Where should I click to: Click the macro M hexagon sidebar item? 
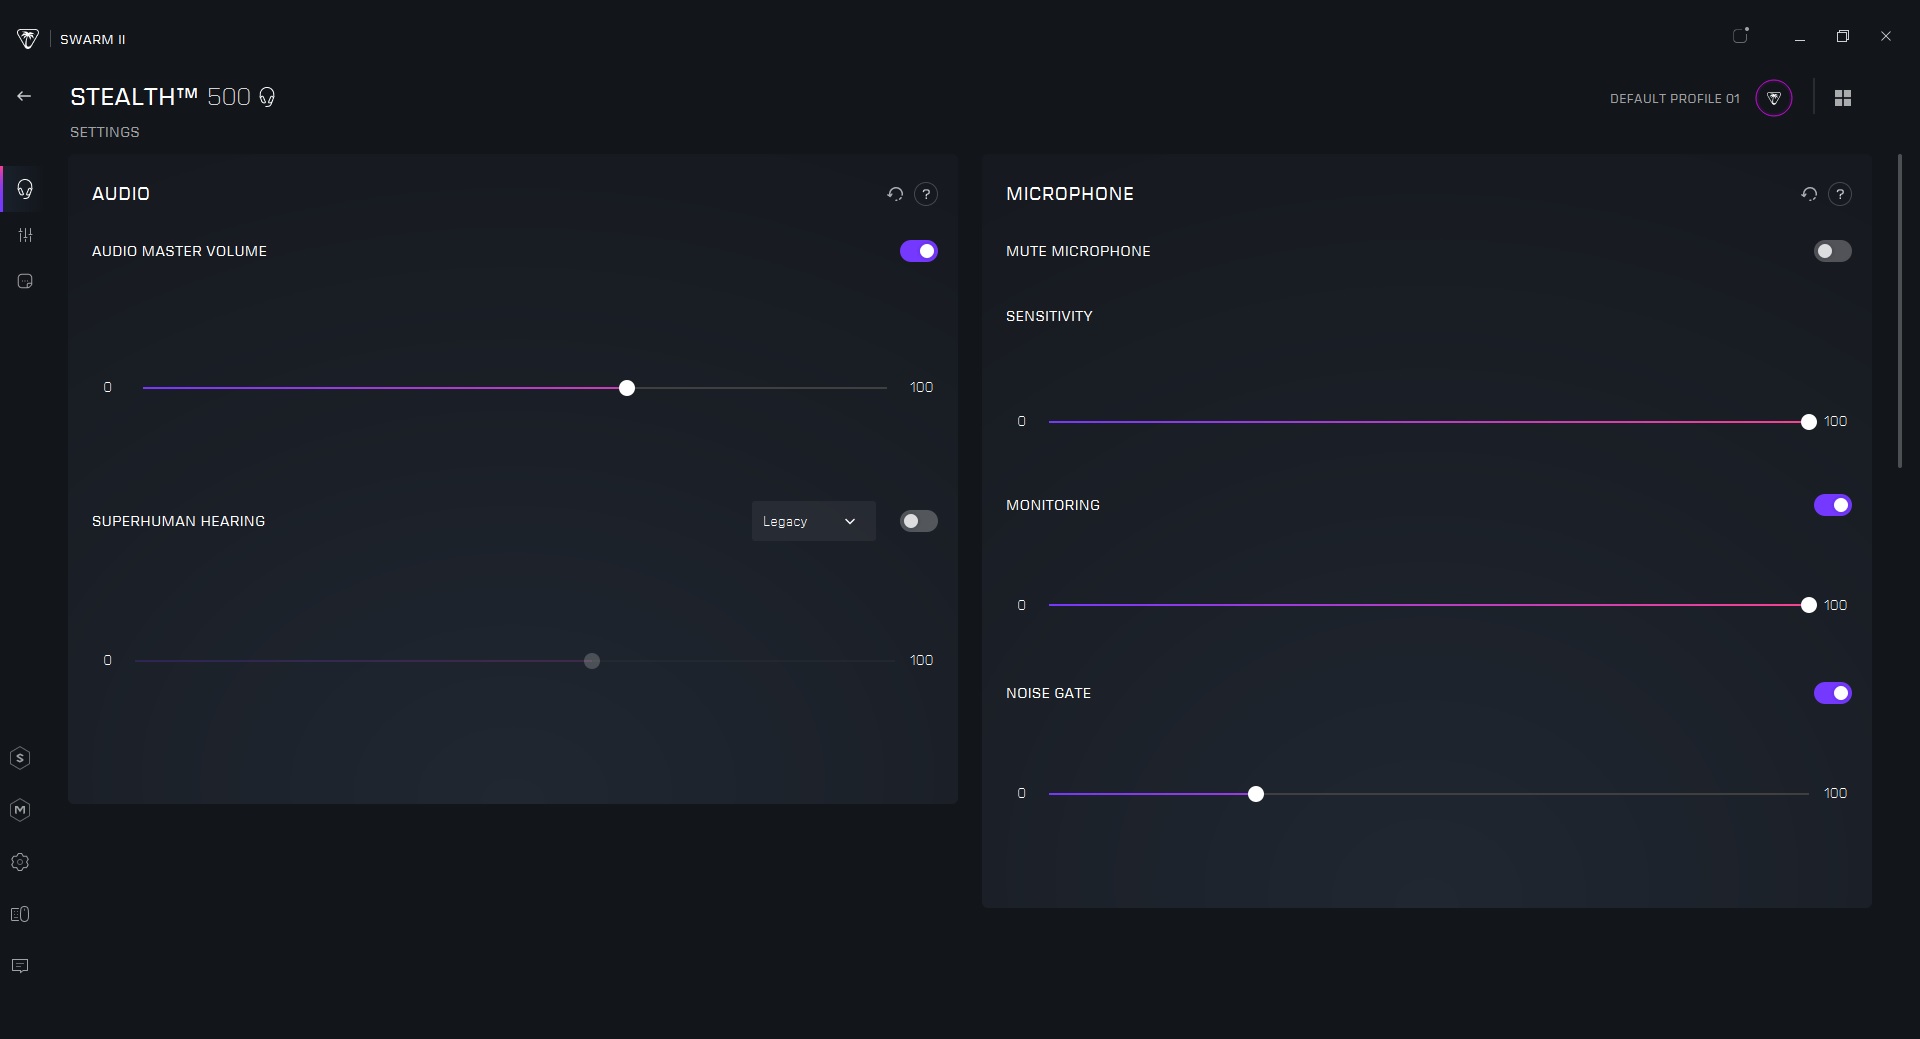click(20, 810)
